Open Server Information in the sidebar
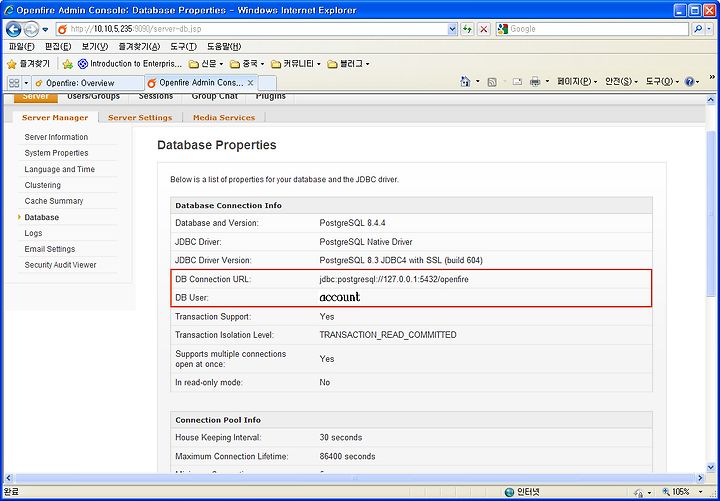The height and width of the screenshot is (501, 720). tap(56, 137)
